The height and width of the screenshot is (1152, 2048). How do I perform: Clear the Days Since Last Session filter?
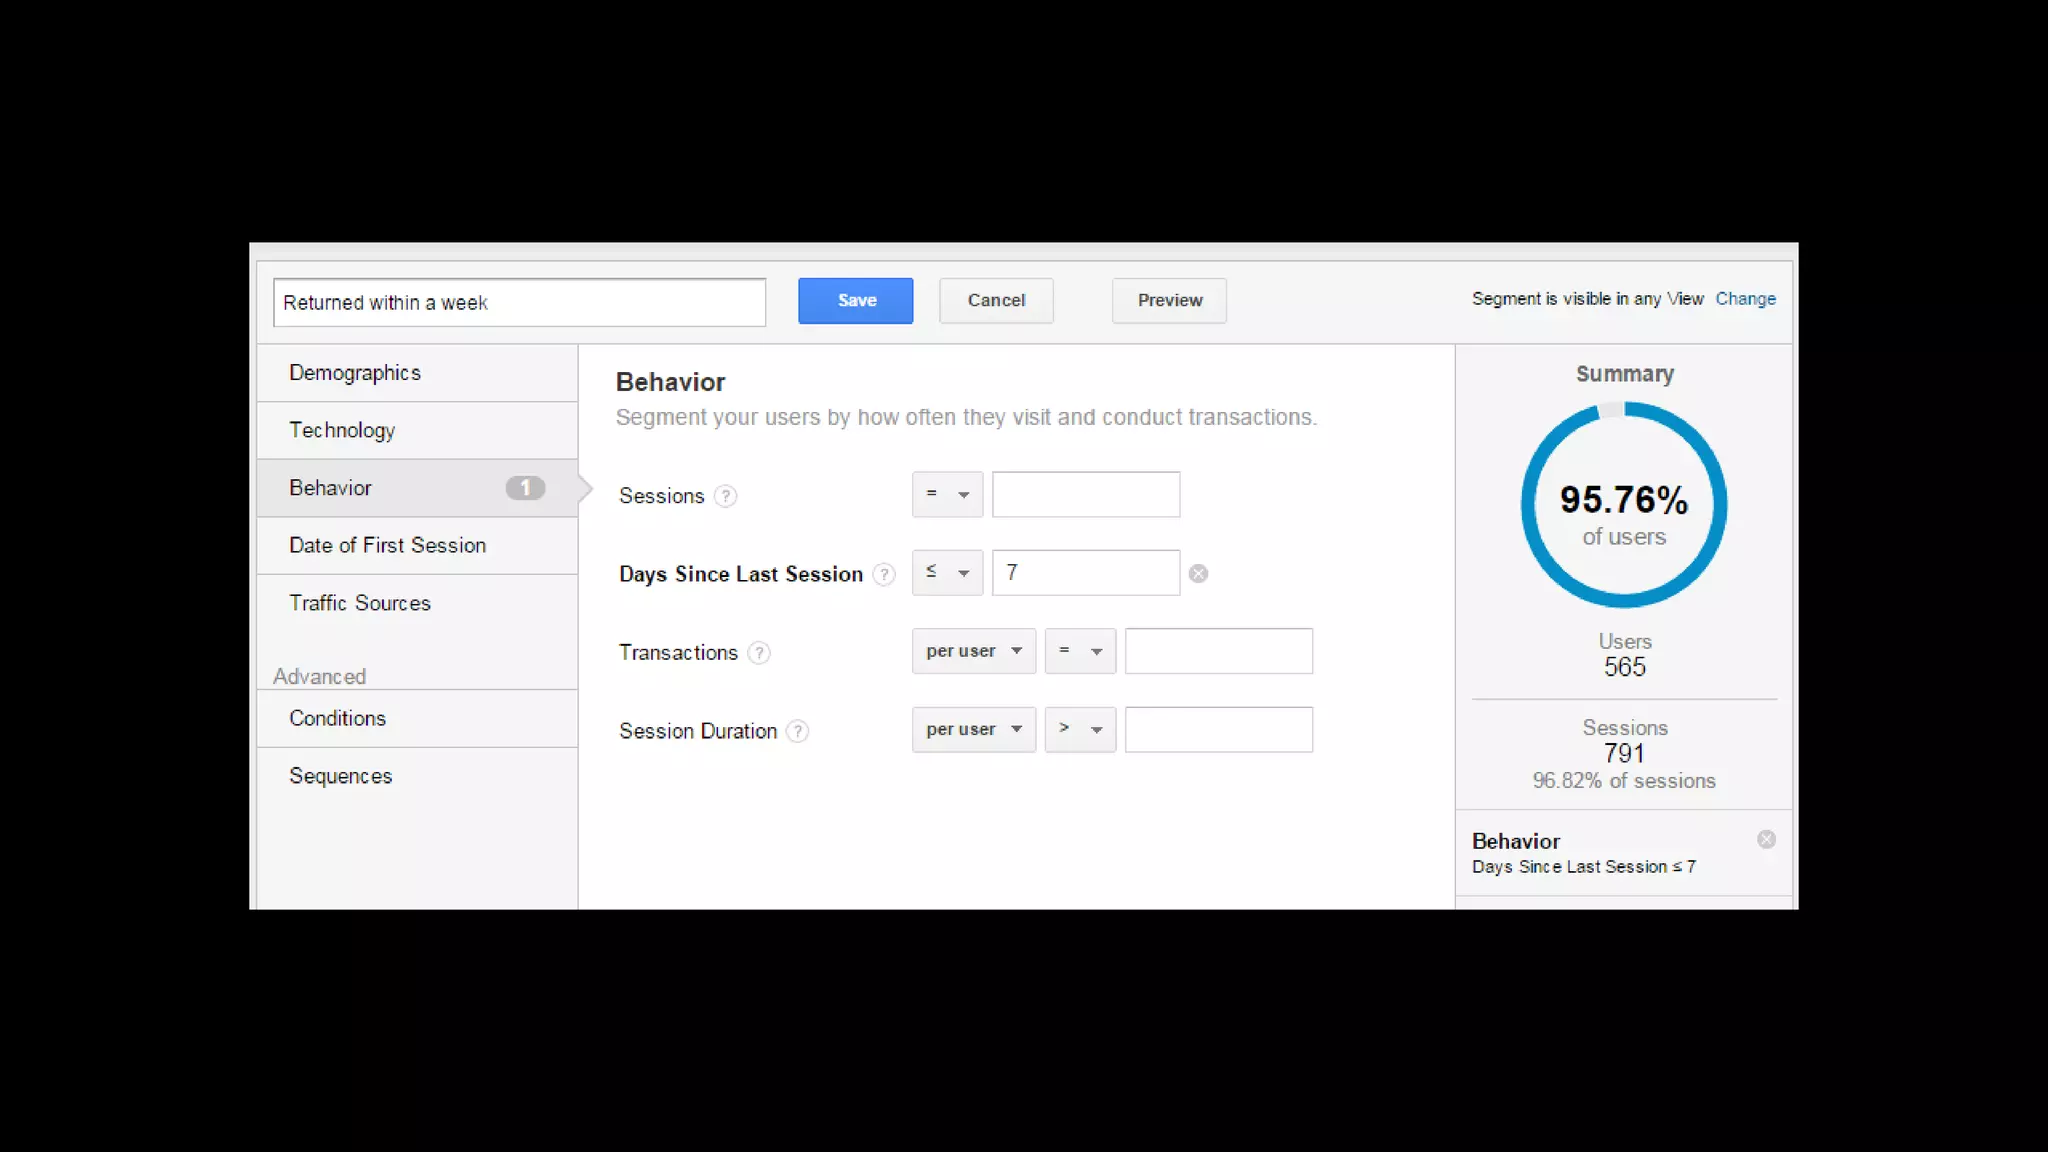coord(1198,574)
